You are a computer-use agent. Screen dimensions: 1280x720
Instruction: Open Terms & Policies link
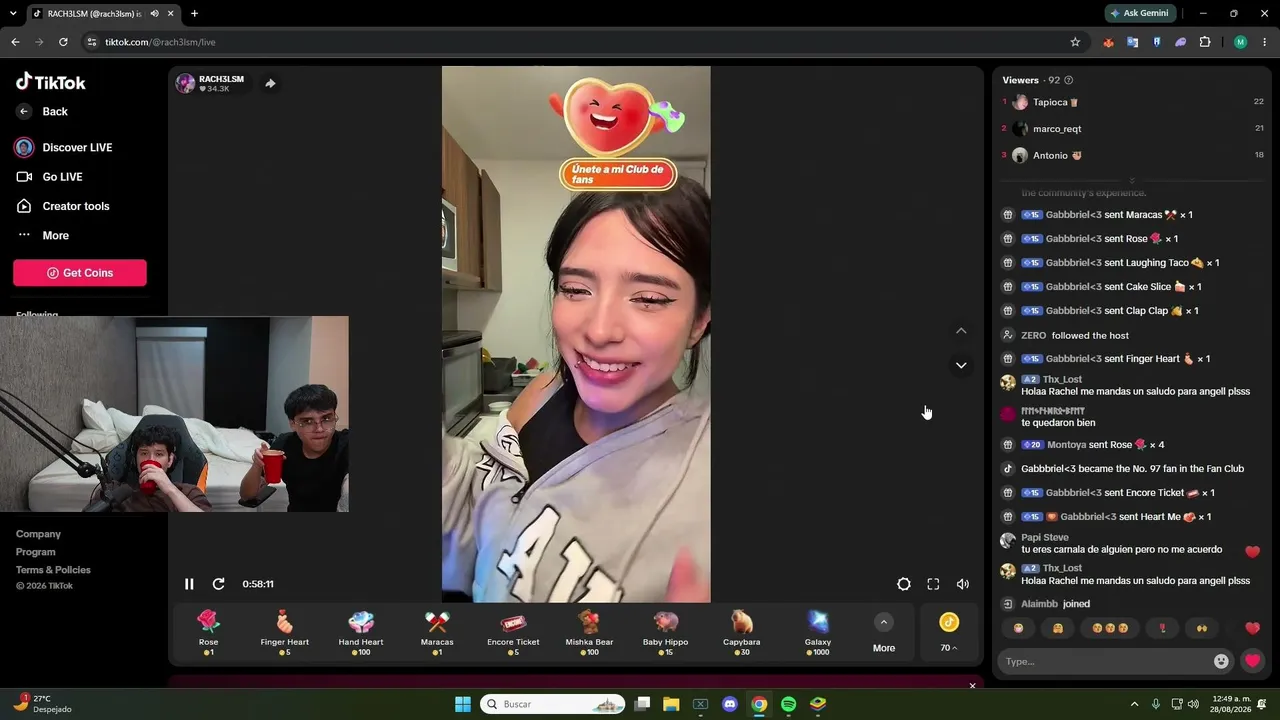click(x=53, y=570)
